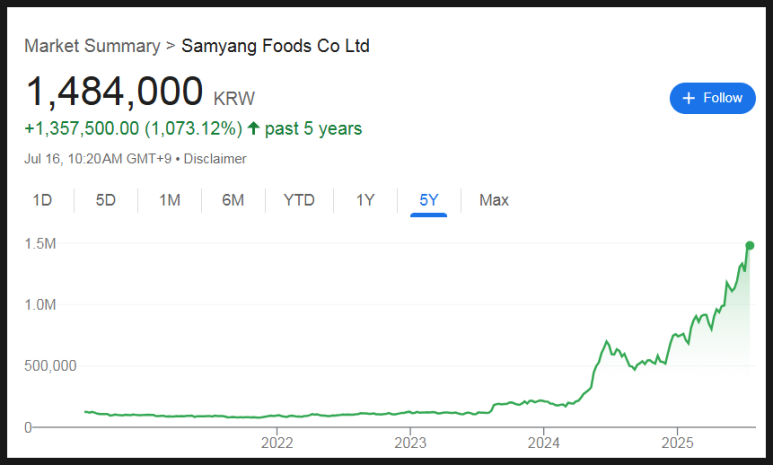Click the 2024 marker on time axis
This screenshot has height=465, width=773.
point(544,442)
